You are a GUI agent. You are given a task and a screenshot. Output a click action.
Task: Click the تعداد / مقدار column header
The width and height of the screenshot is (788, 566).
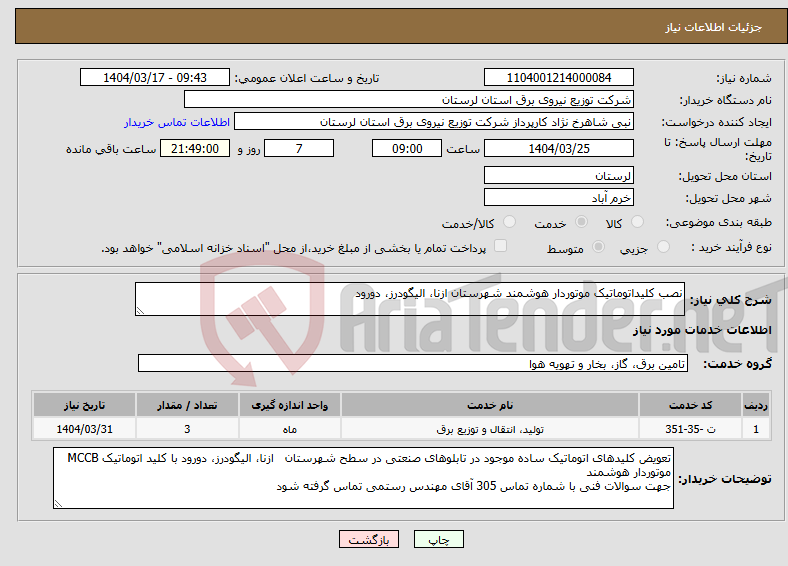[187, 405]
